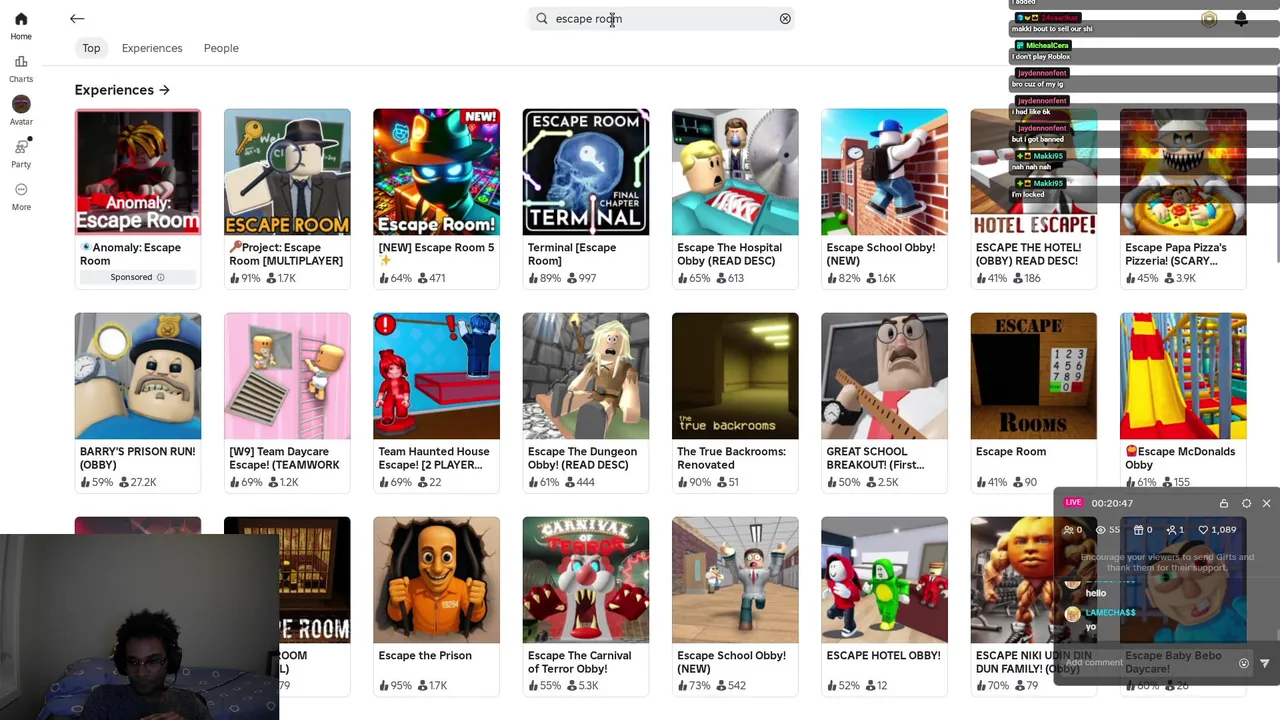
Task: Clear the search box text
Action: tap(785, 18)
